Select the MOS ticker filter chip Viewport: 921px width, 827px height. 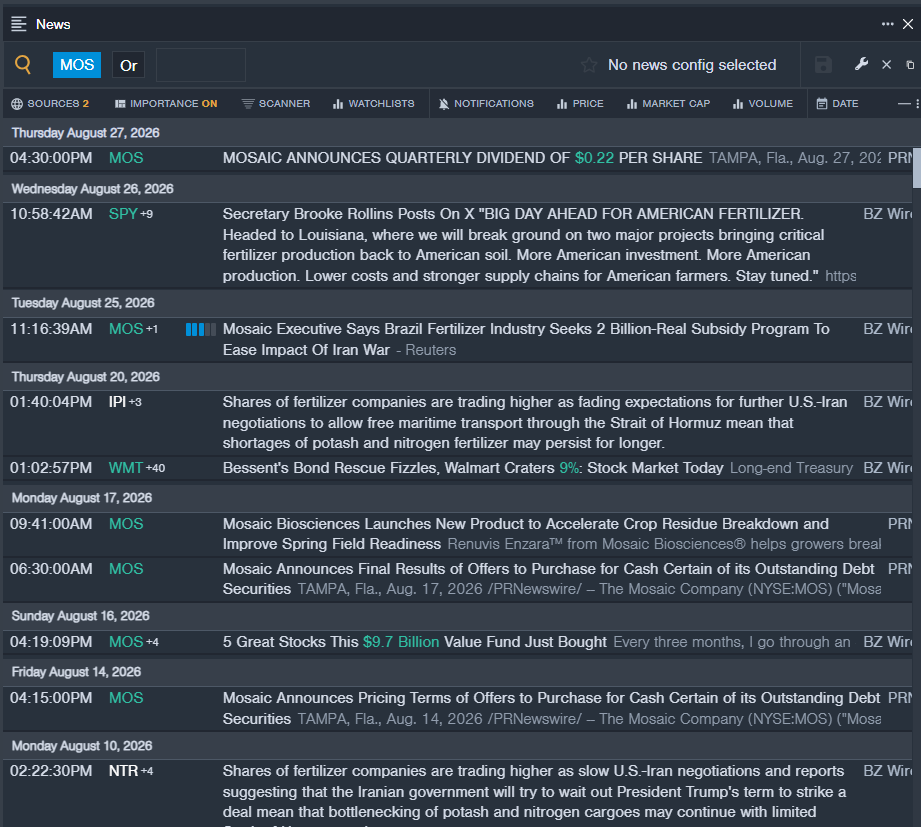tap(77, 65)
